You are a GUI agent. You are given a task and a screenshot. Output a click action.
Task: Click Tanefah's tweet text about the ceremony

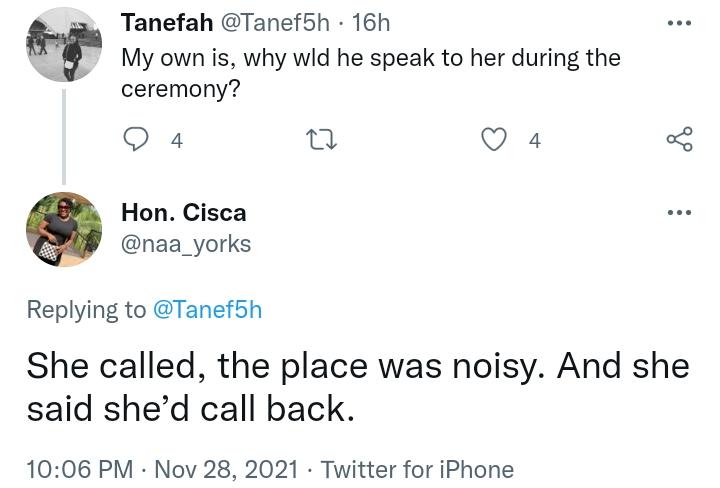[370, 72]
